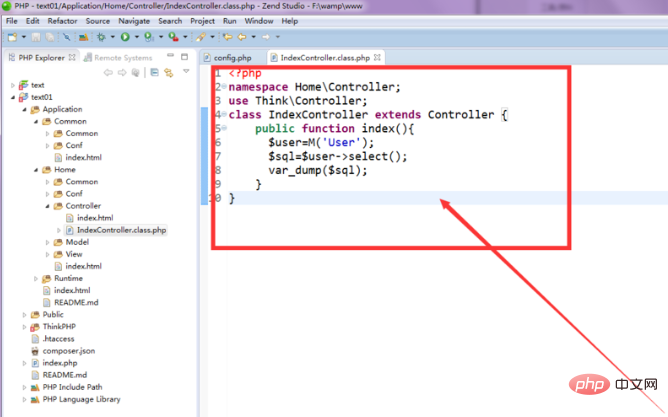Click the Run button in the toolbar
The height and width of the screenshot is (417, 668).
point(125,37)
